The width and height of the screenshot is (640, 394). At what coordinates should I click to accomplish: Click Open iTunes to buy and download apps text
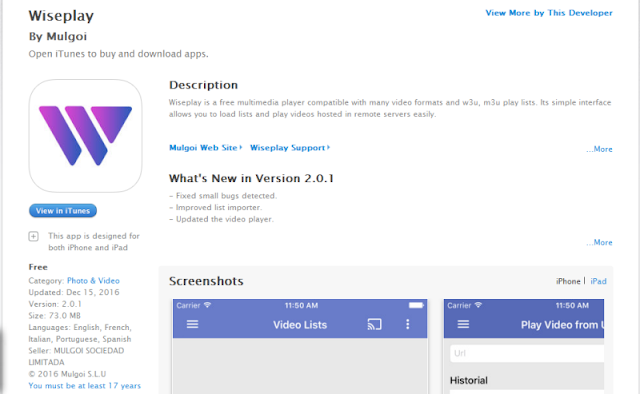pos(118,54)
